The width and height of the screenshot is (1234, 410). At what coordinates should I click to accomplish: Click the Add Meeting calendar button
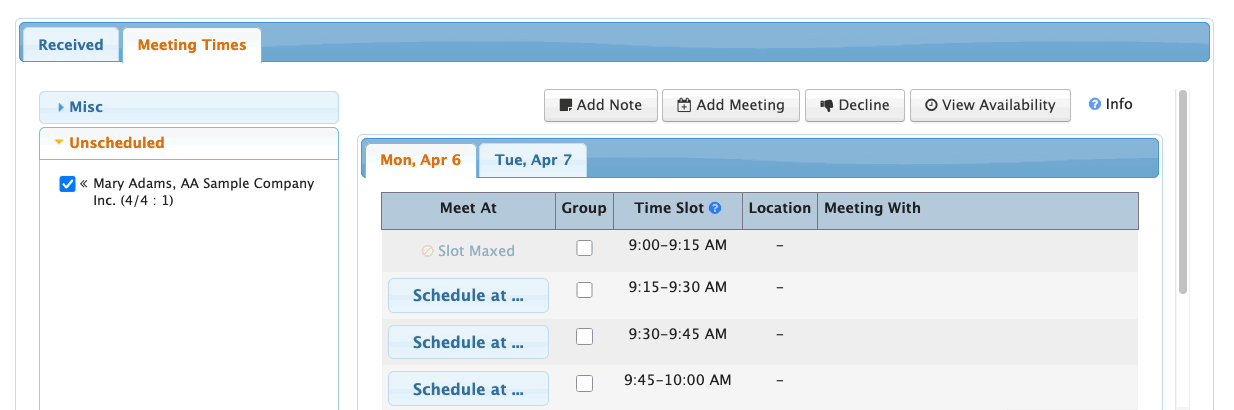click(731, 105)
